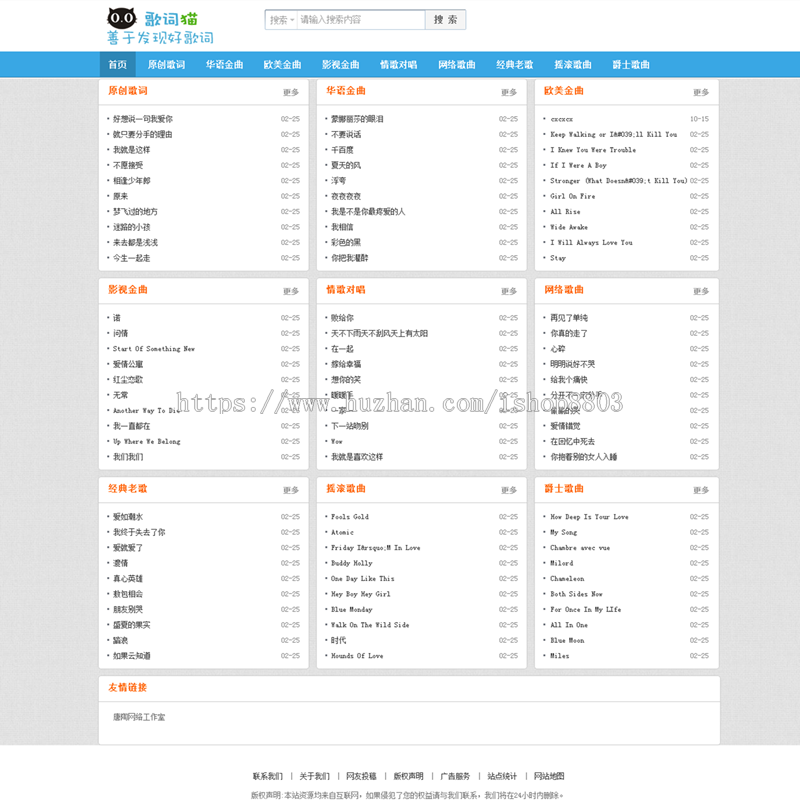Viewport: 800px width, 800px height.
Task: Open the song Fools Gold
Action: tap(349, 517)
